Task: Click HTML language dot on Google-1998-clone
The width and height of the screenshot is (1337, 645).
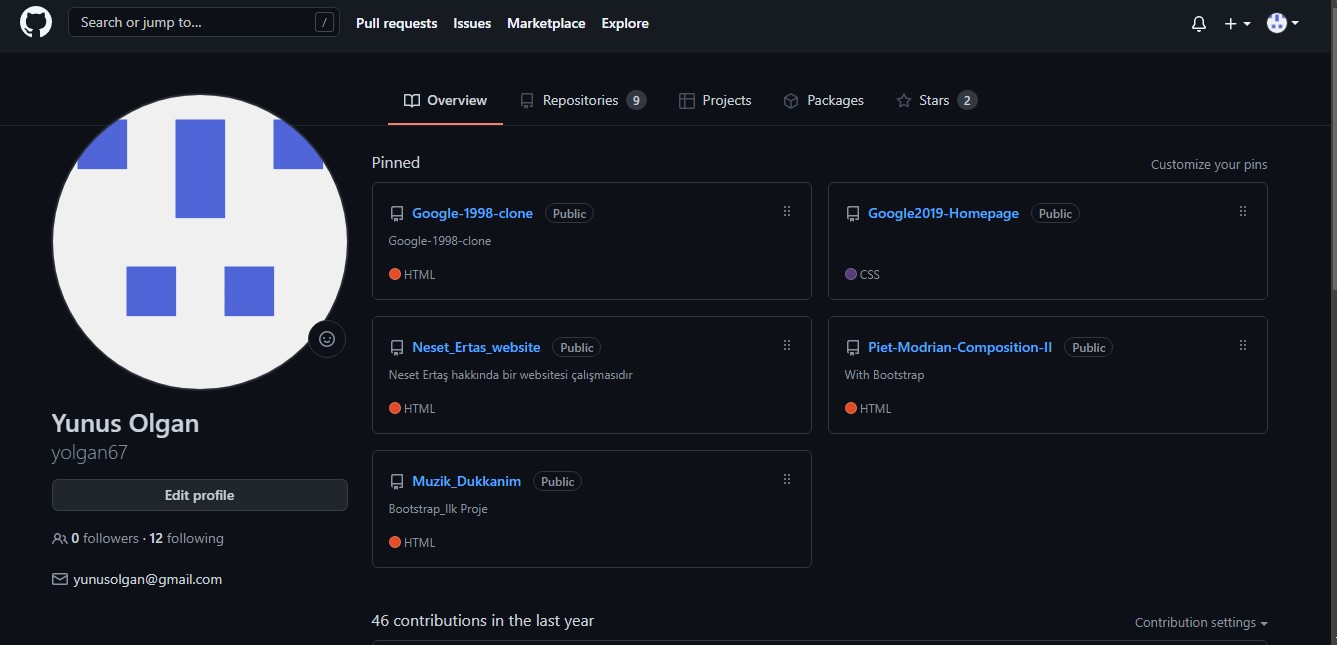Action: 395,274
